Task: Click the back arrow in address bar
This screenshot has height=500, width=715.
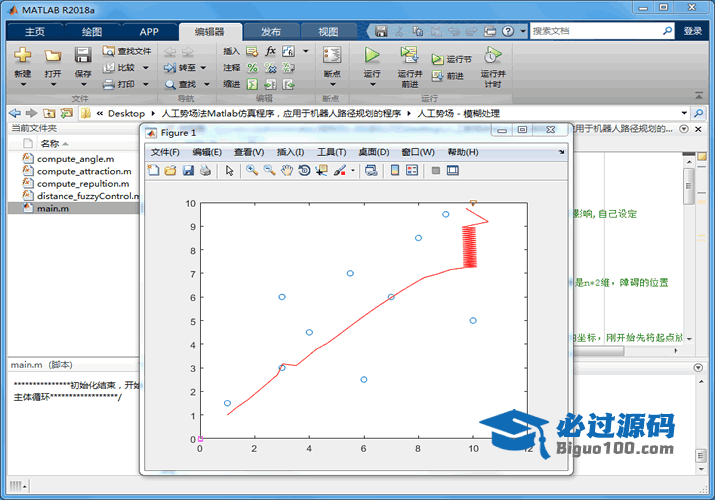Action: coord(15,113)
